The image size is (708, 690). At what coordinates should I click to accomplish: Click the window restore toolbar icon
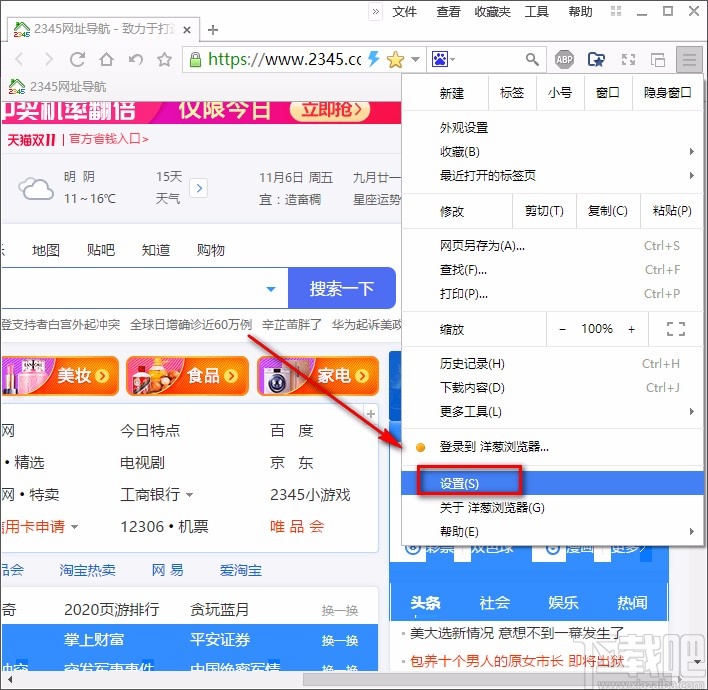click(657, 59)
